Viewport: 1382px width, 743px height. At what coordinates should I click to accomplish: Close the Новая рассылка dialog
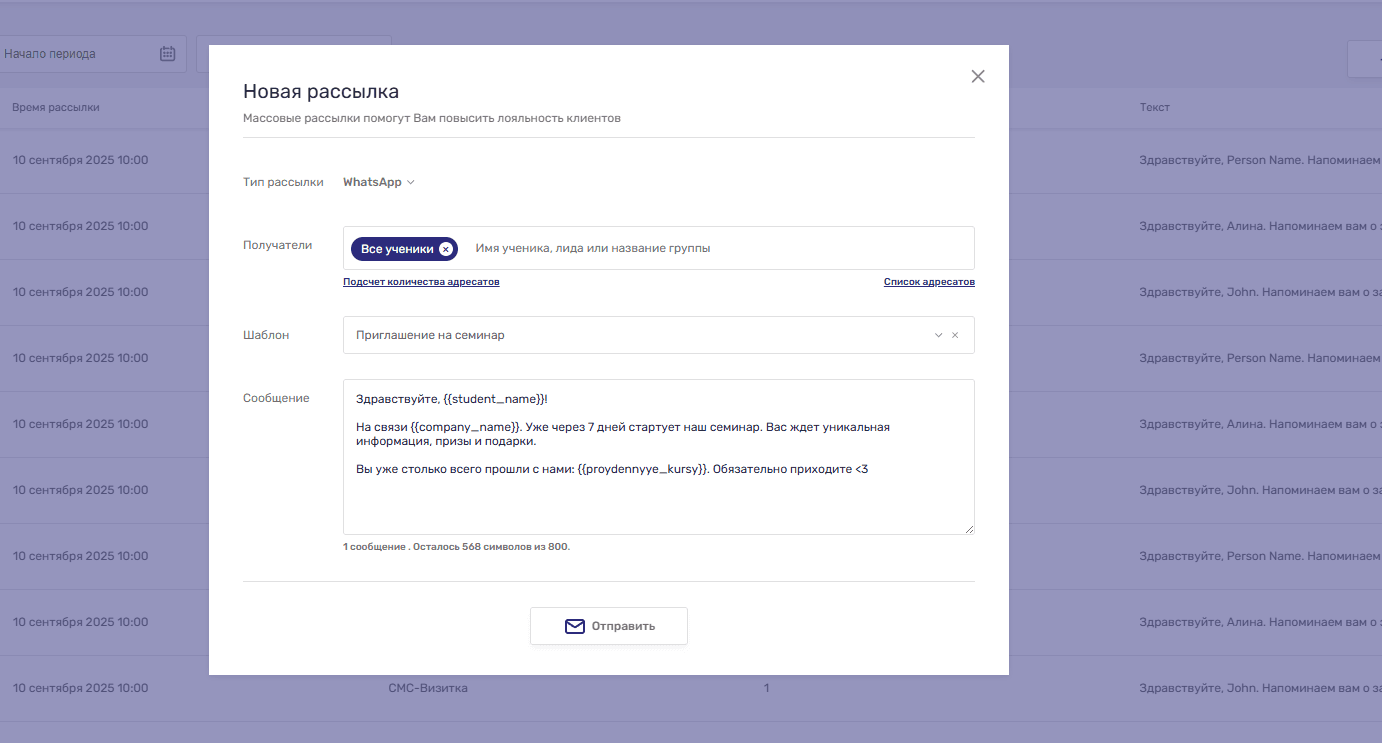pos(978,77)
